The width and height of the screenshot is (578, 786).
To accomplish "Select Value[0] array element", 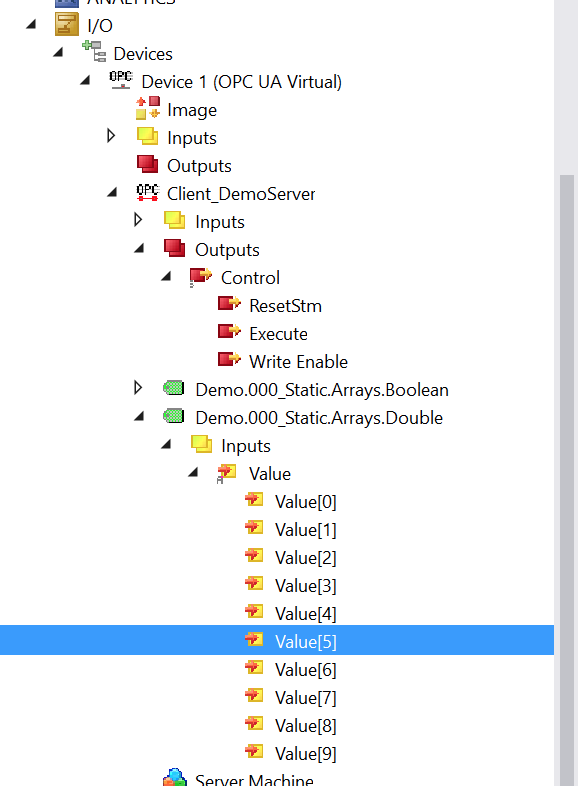I will [x=305, y=502].
